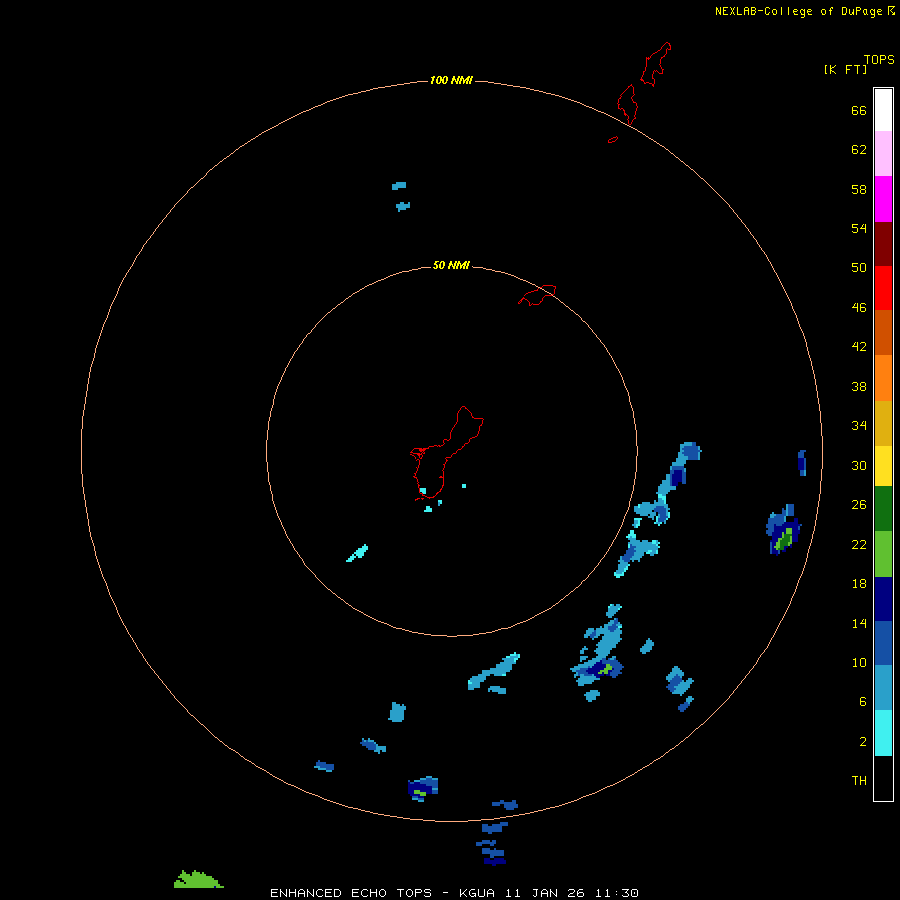This screenshot has height=900, width=900.
Task: Click the '6' legend value
Action: click(x=863, y=702)
